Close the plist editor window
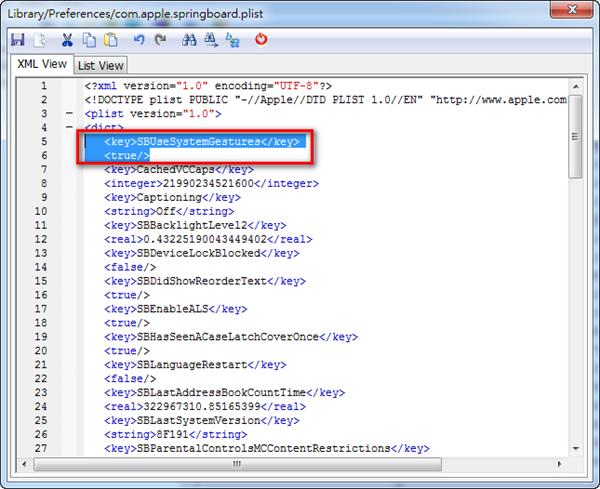This screenshot has height=489, width=600. (572, 9)
